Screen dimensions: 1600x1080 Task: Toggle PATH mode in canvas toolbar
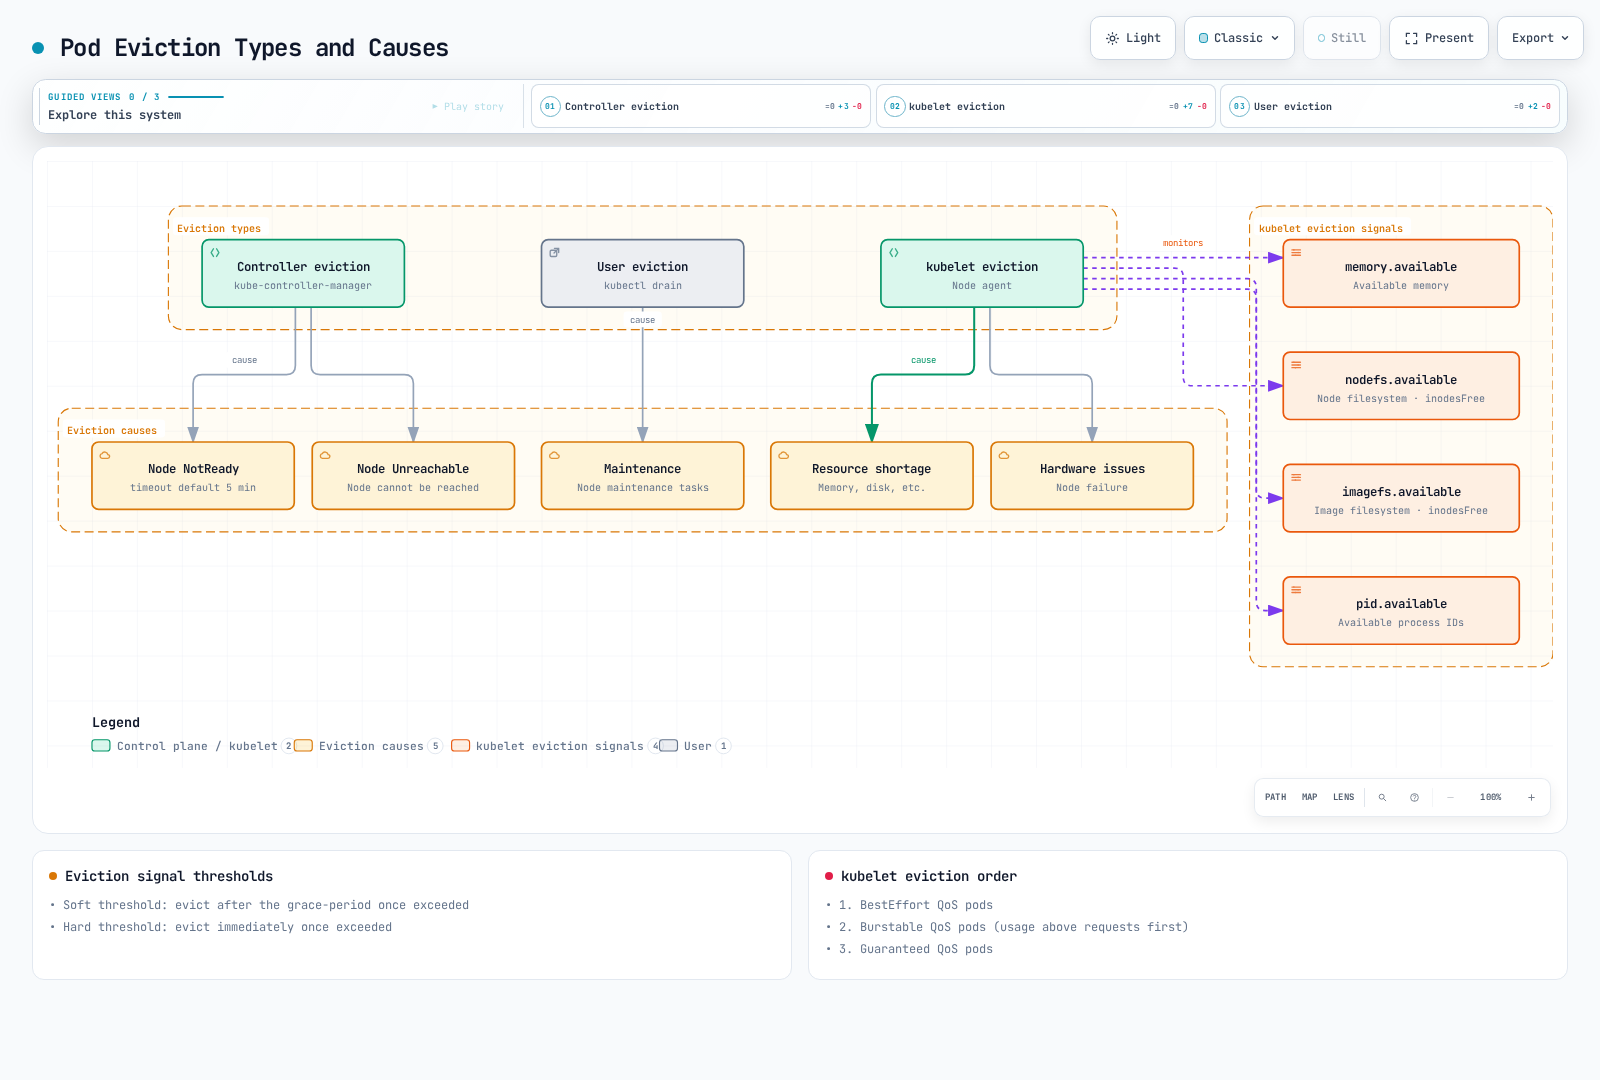pyautogui.click(x=1275, y=797)
